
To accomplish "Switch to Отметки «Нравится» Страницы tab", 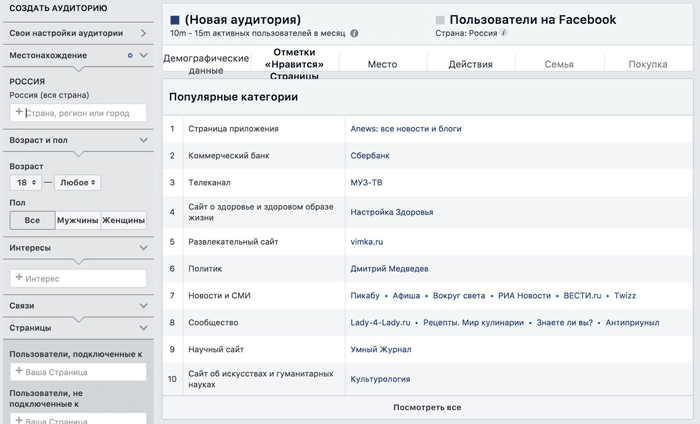I will tap(295, 64).
